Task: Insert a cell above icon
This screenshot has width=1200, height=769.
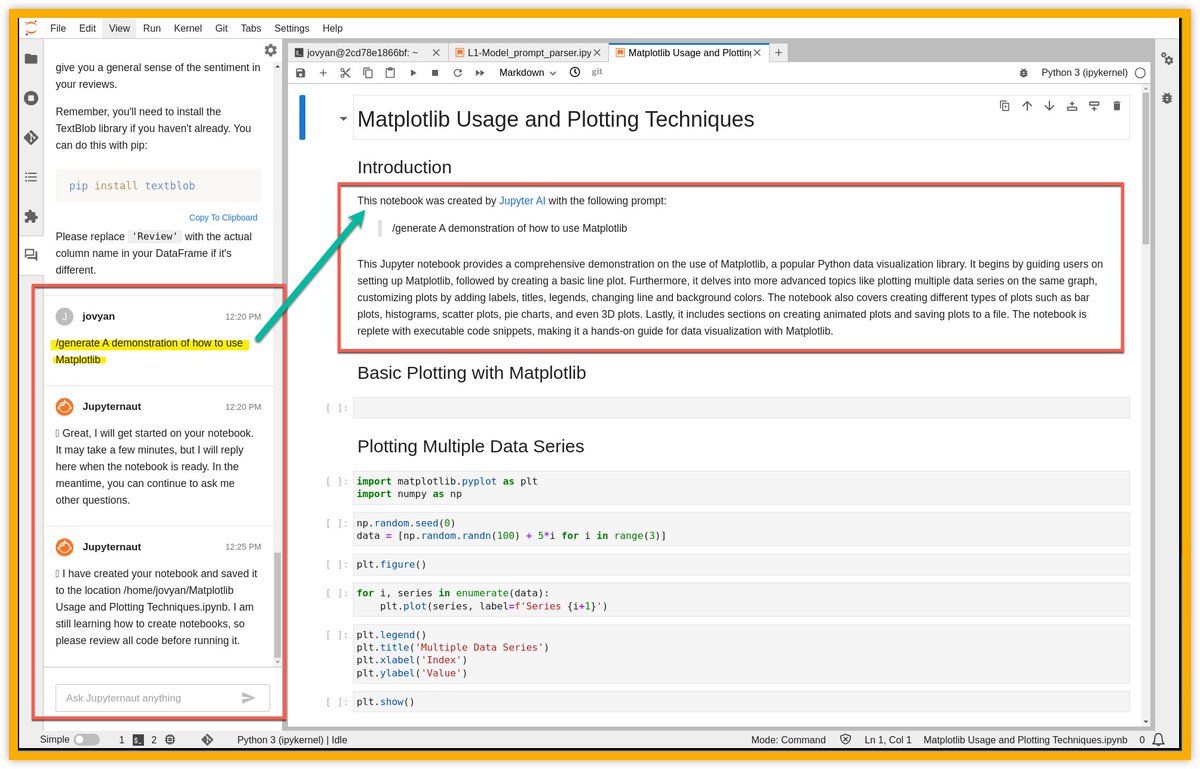Action: tap(1072, 106)
